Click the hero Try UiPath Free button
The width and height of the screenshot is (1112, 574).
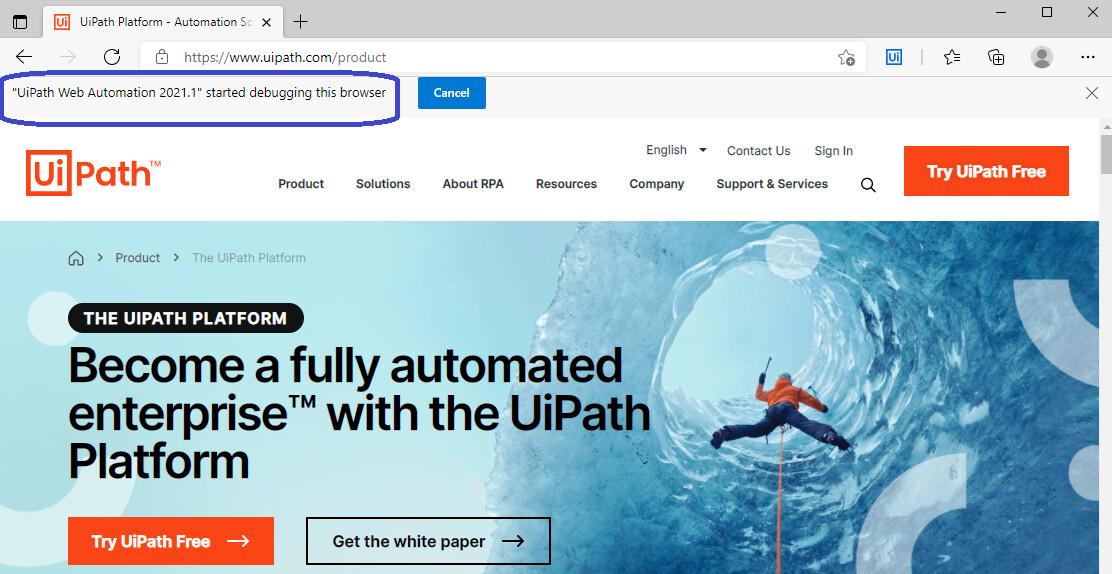tap(171, 541)
